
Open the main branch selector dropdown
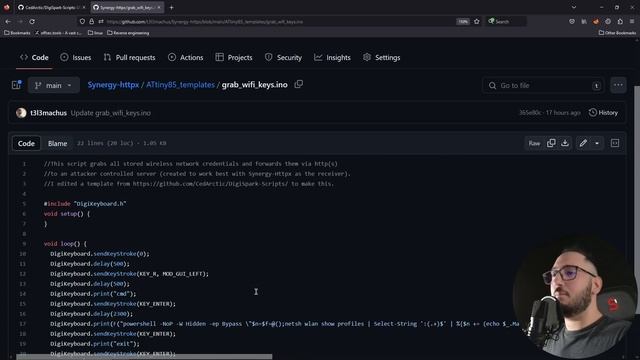[x=53, y=85]
